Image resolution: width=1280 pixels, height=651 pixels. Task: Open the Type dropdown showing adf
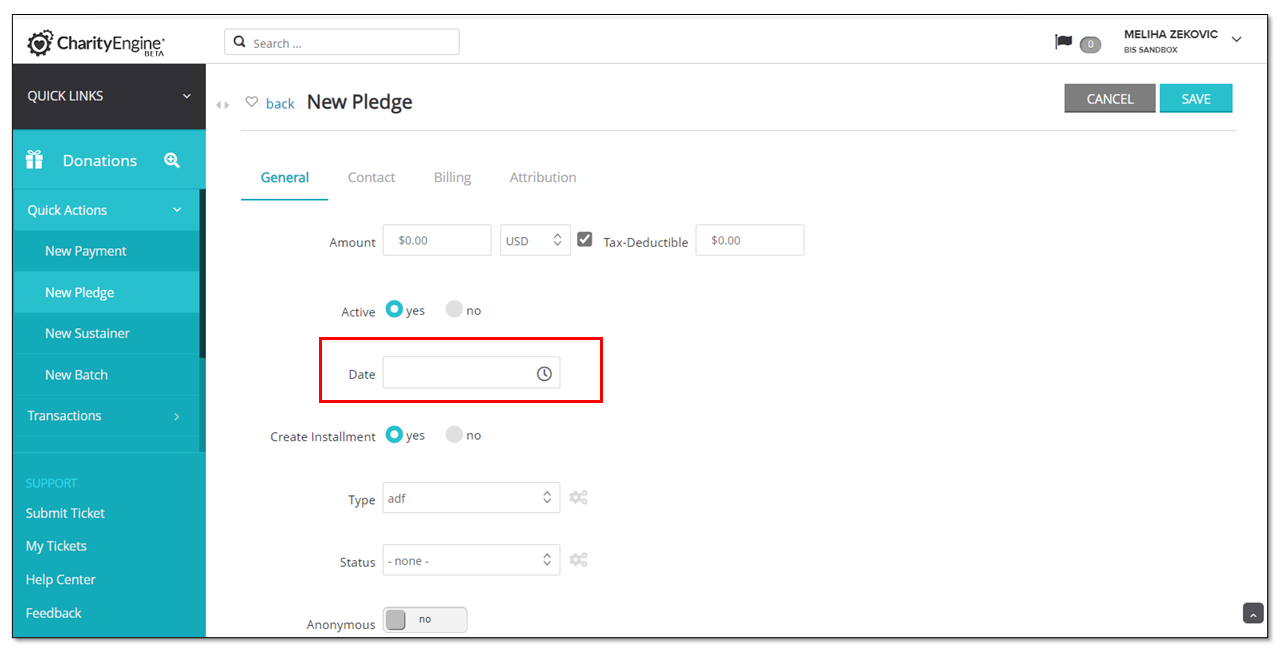coord(471,498)
